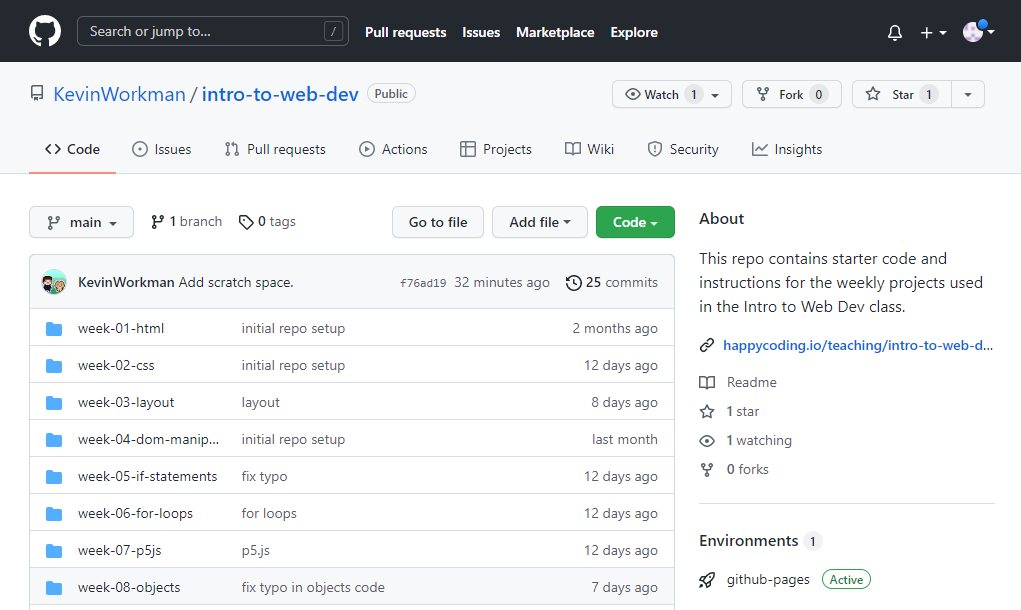View the 1 branch link
Screen dimensions: 1021x610
pos(186,221)
